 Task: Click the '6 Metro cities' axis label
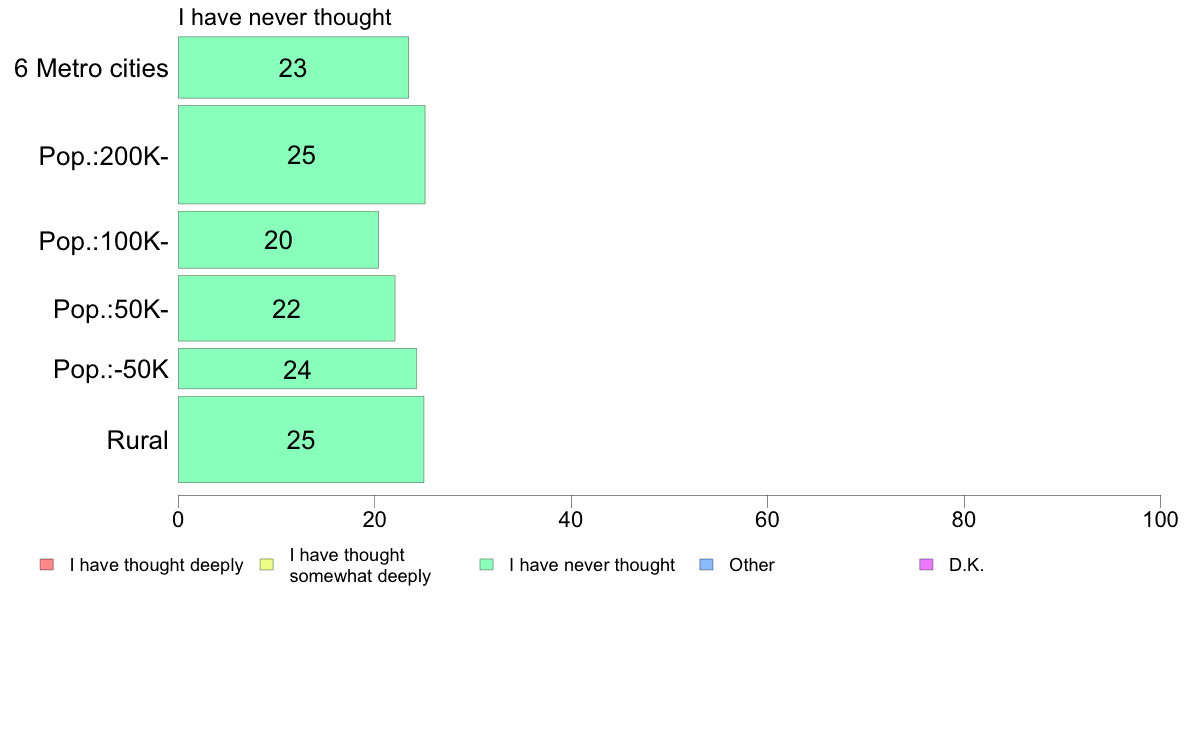91,68
